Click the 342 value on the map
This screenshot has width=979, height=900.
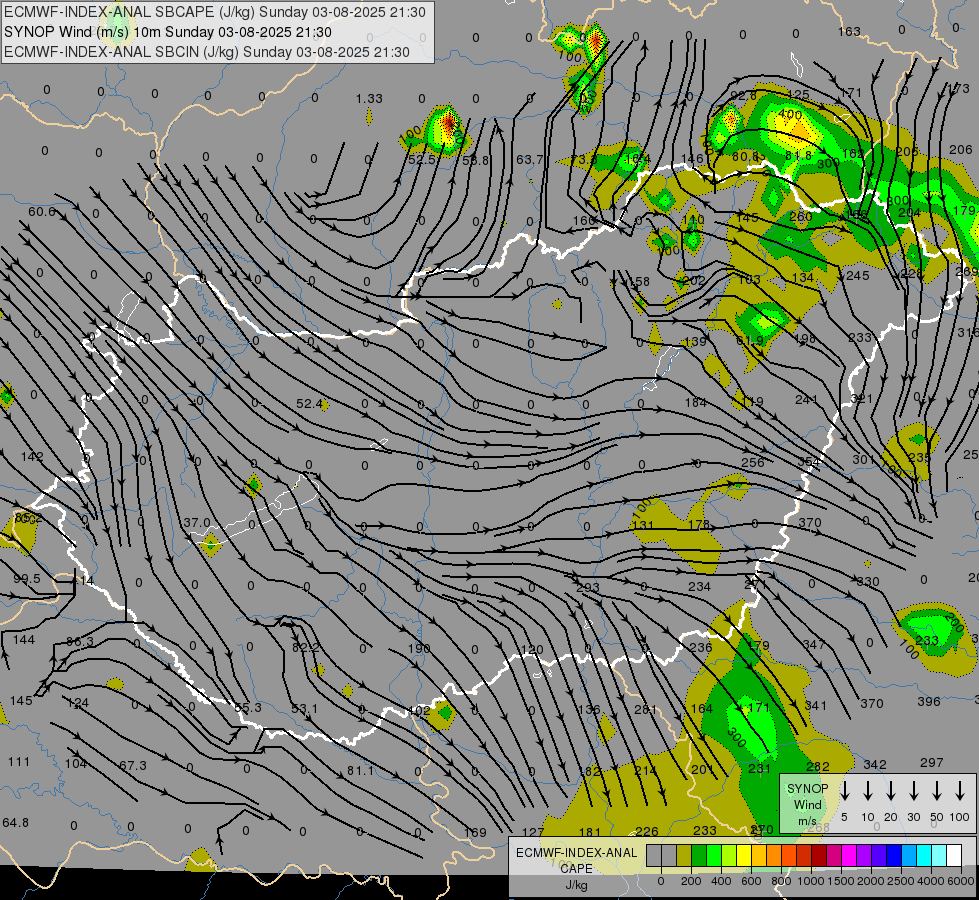pos(875,765)
